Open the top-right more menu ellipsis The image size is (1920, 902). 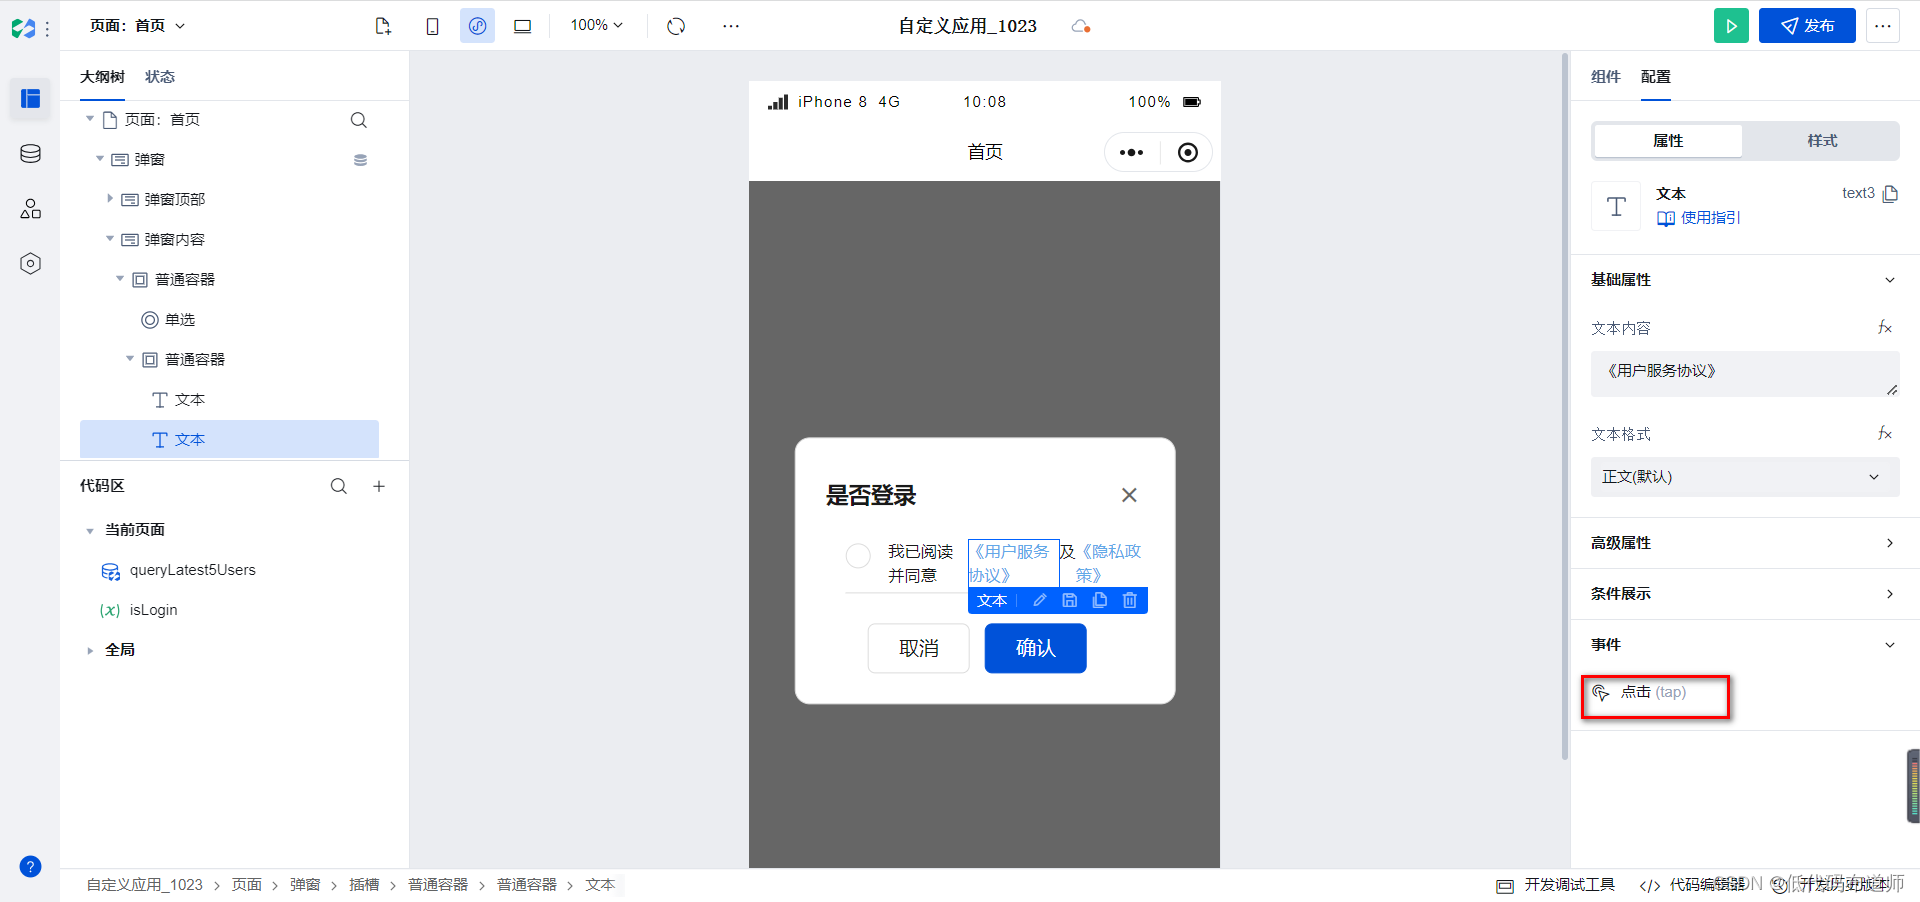point(1883,26)
